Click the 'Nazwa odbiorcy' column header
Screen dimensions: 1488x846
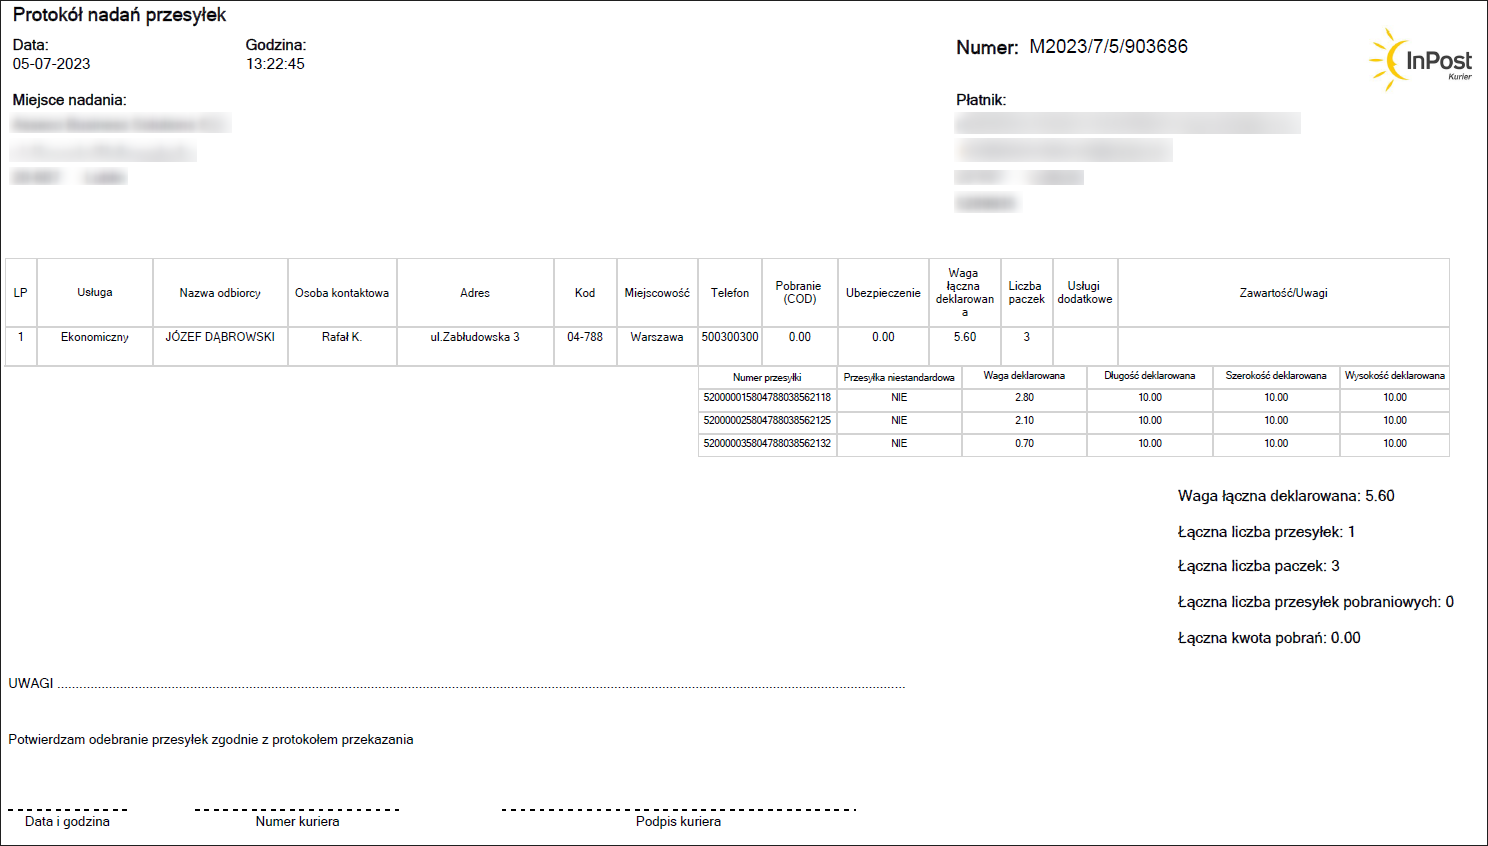220,293
